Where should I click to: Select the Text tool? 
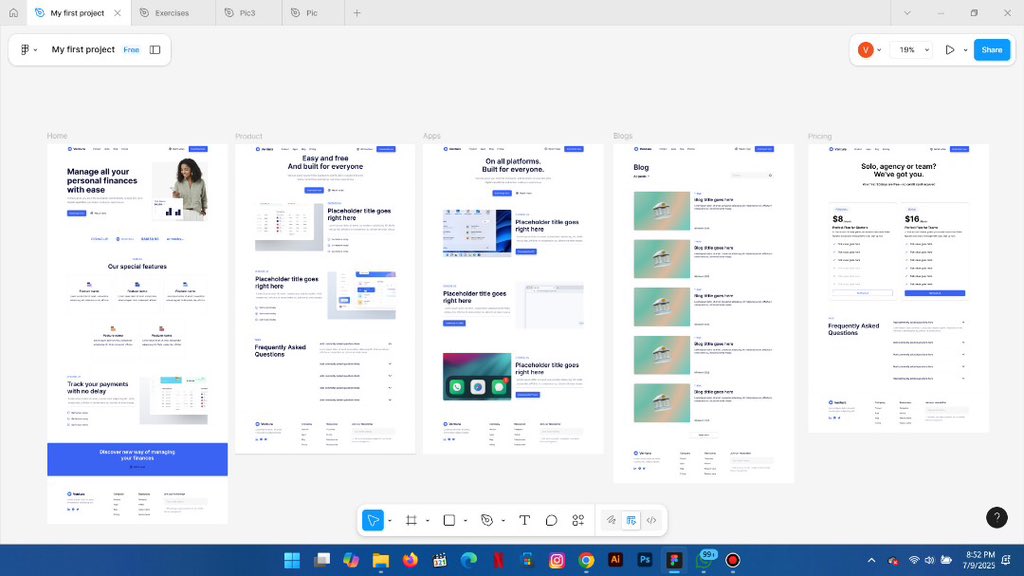point(524,520)
